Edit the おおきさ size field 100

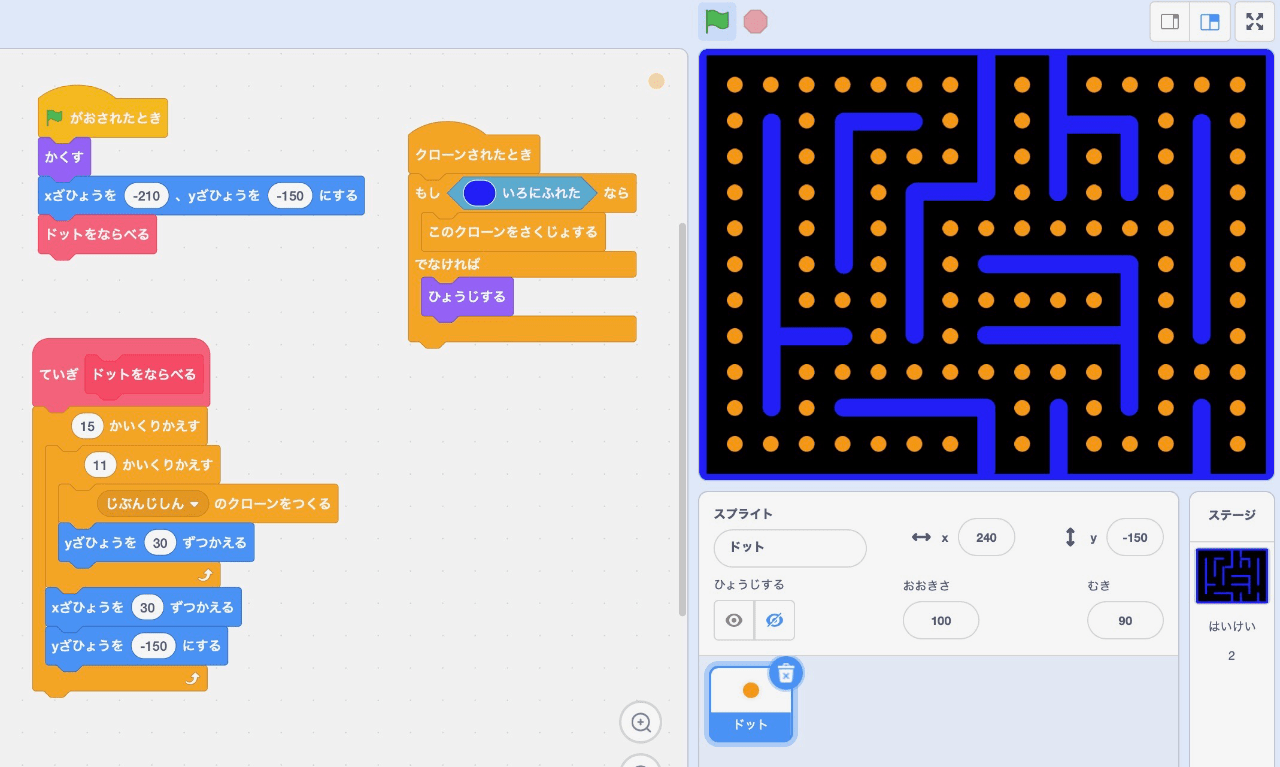(941, 620)
